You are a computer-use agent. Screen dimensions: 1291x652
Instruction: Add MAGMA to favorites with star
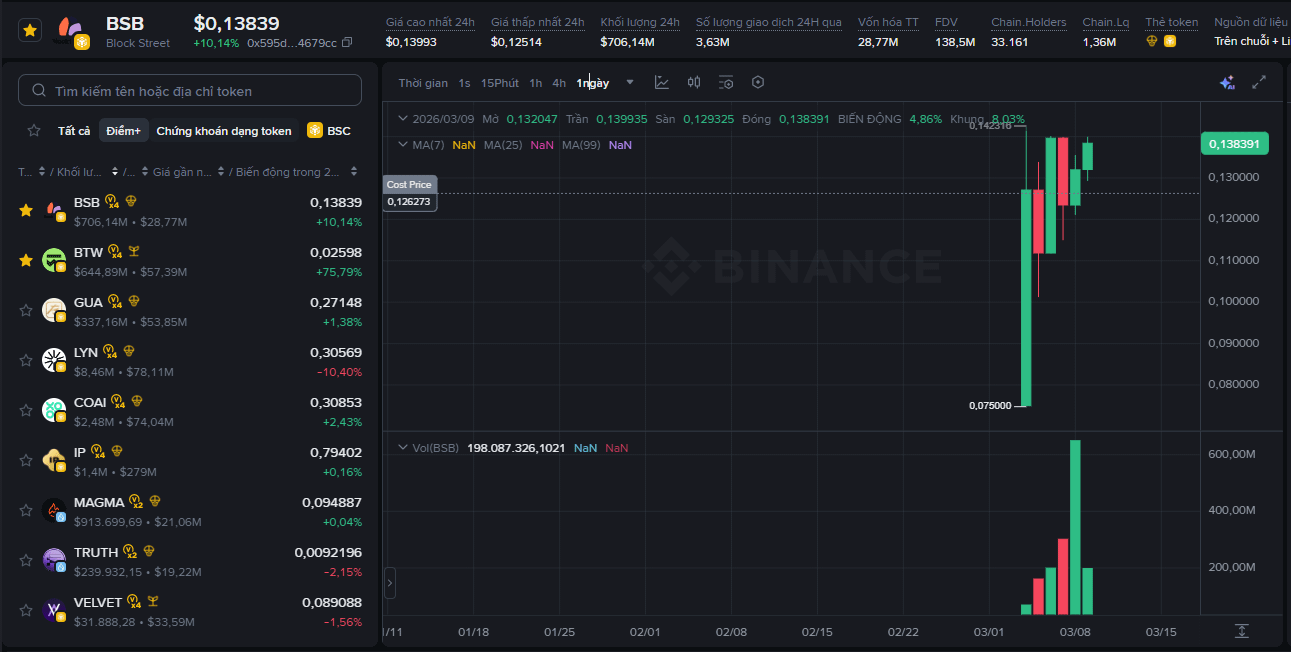click(26, 510)
